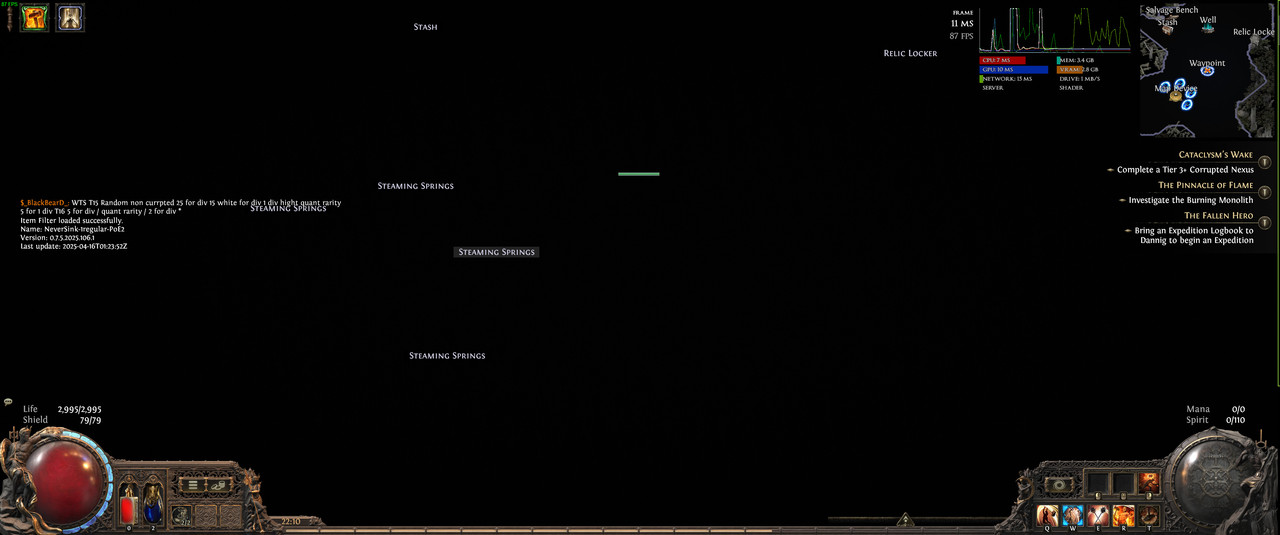Viewport: 1280px width, 535px height.
Task: Click the first buff icon in the top-left
Action: click(x=34, y=18)
